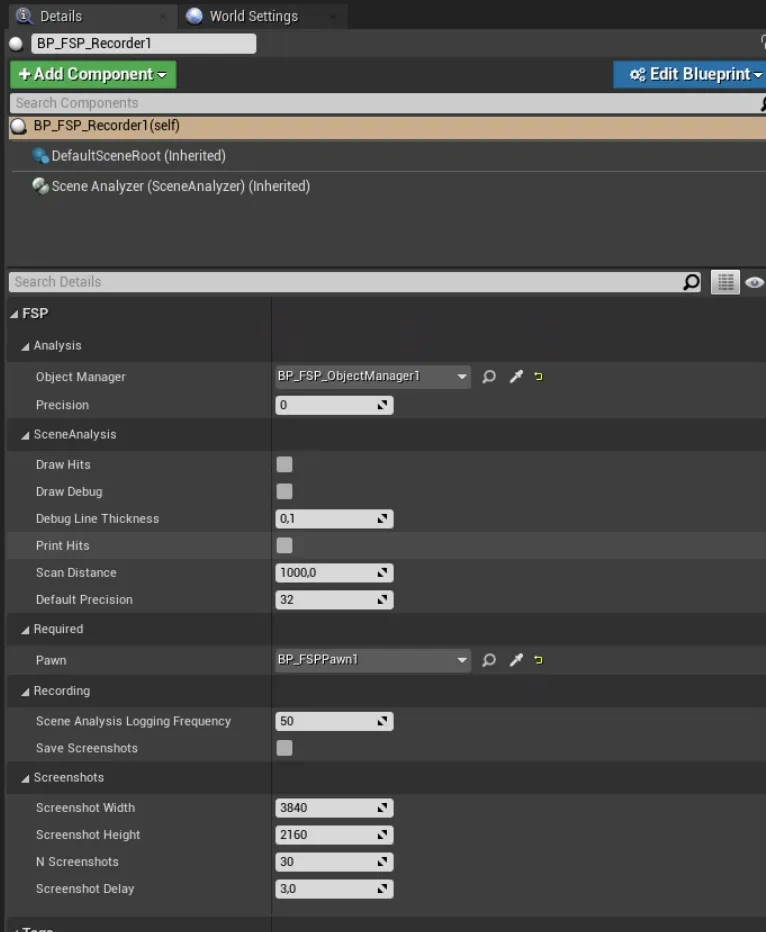Click the eyedropper picker next to Object Manager
The height and width of the screenshot is (932, 766).
tap(516, 377)
